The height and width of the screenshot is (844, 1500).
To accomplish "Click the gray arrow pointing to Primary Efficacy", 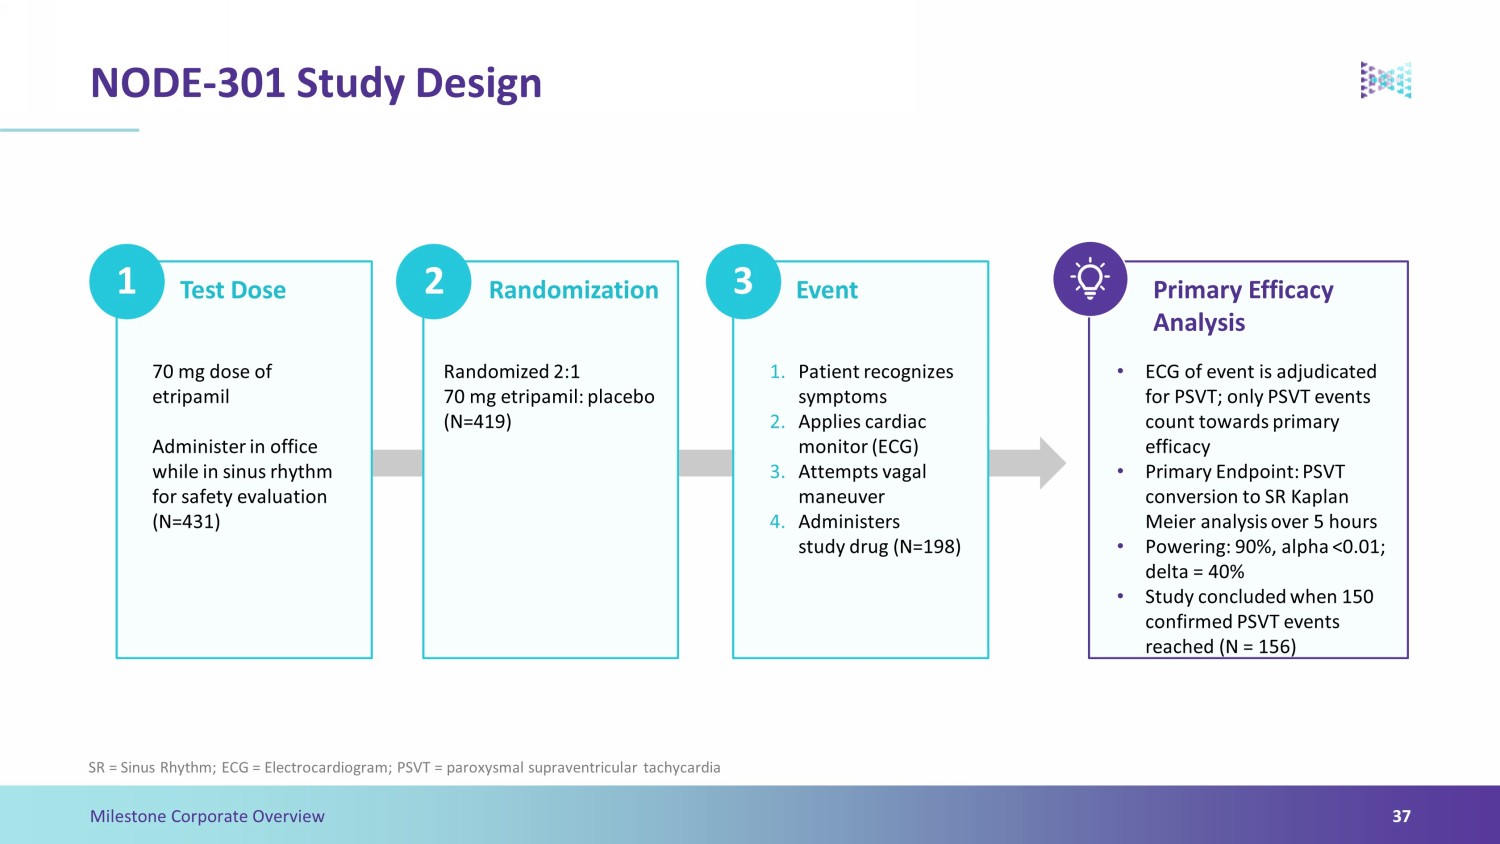I will coord(1027,463).
